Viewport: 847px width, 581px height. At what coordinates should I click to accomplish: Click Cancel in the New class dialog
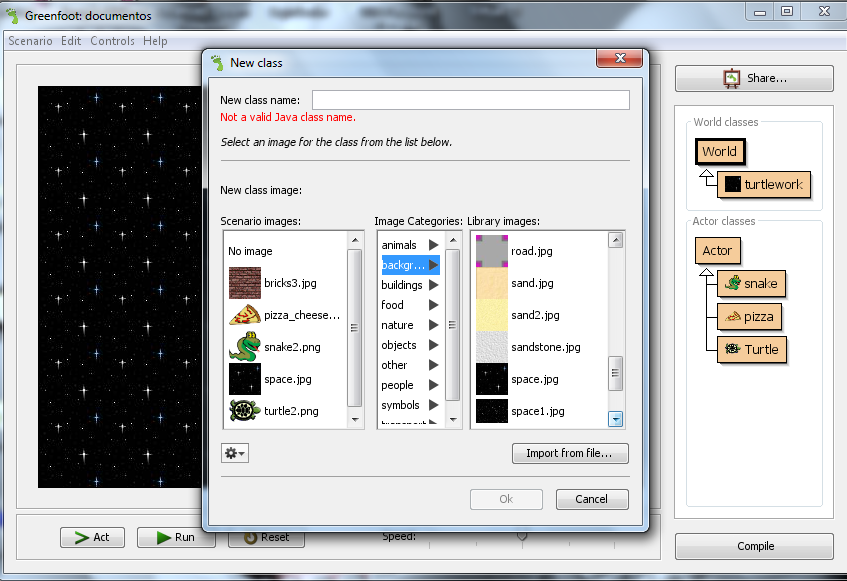(x=592, y=499)
